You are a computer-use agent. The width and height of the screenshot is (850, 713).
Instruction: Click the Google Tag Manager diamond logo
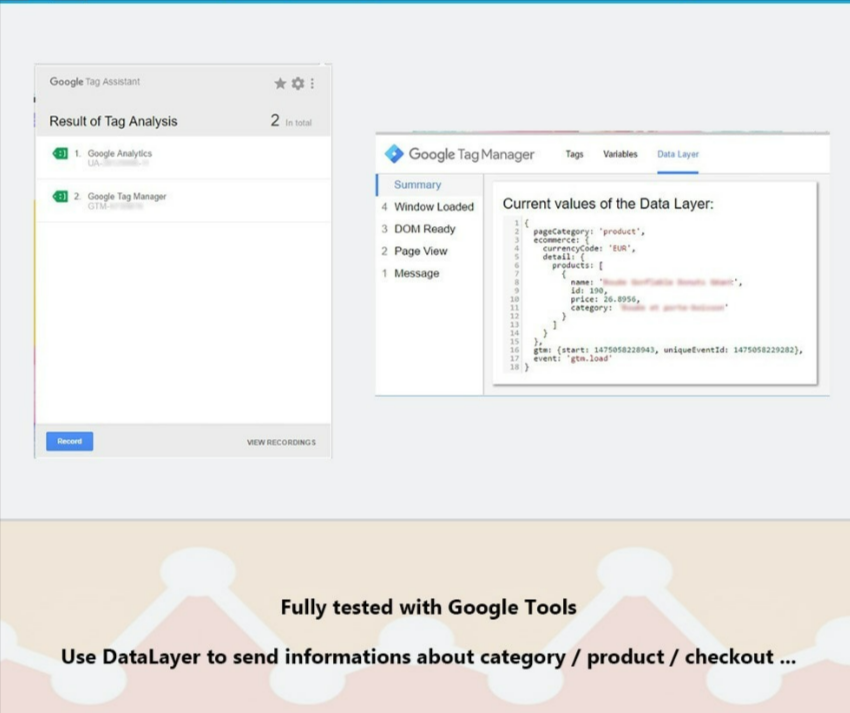(x=394, y=154)
